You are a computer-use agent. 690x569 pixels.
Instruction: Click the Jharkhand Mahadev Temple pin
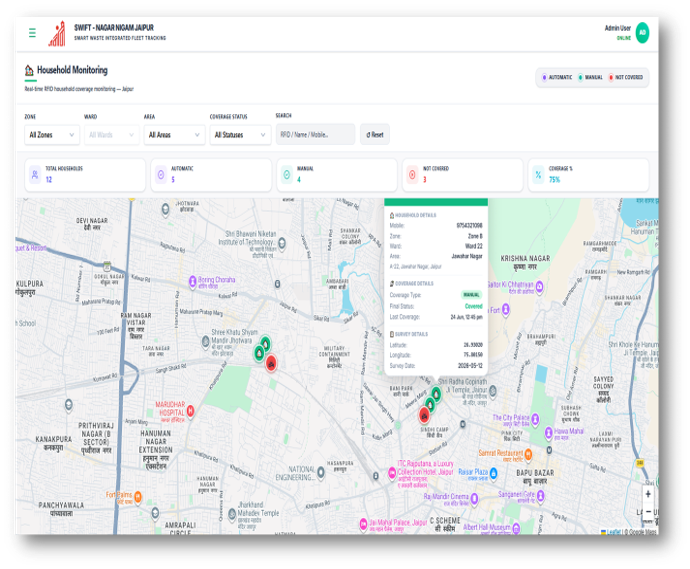(232, 513)
